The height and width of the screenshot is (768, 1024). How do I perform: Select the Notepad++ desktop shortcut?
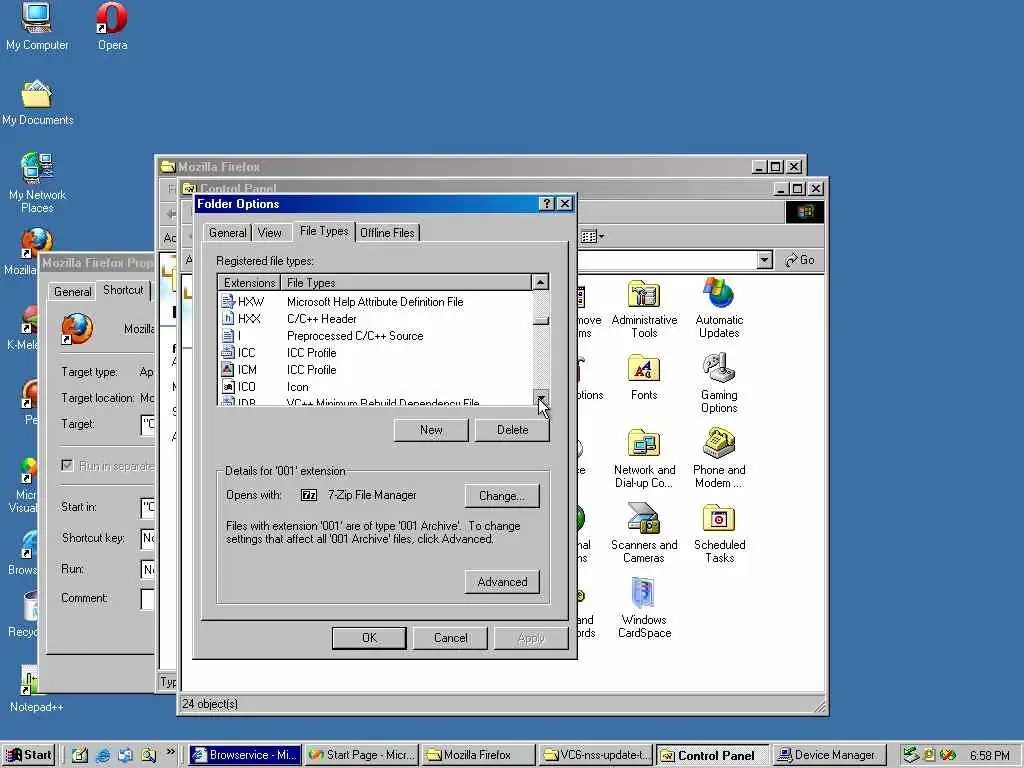coord(36,689)
